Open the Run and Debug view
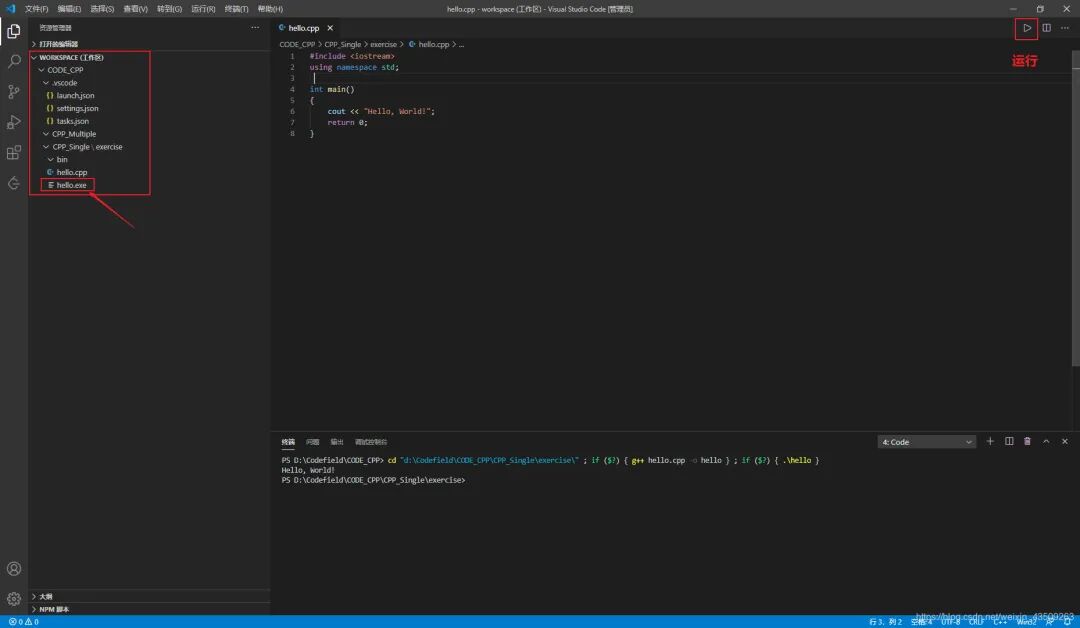 coord(14,122)
